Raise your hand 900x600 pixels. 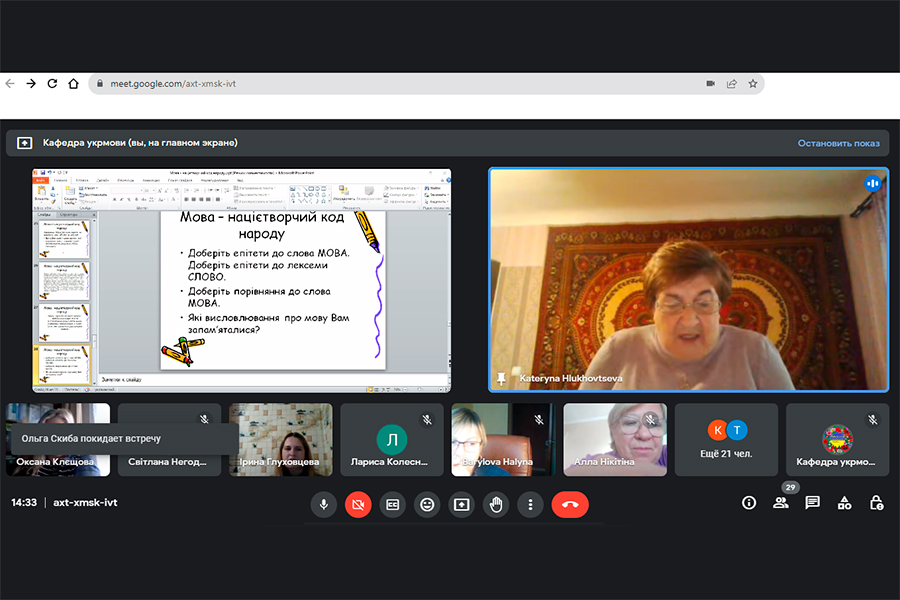[x=496, y=505]
